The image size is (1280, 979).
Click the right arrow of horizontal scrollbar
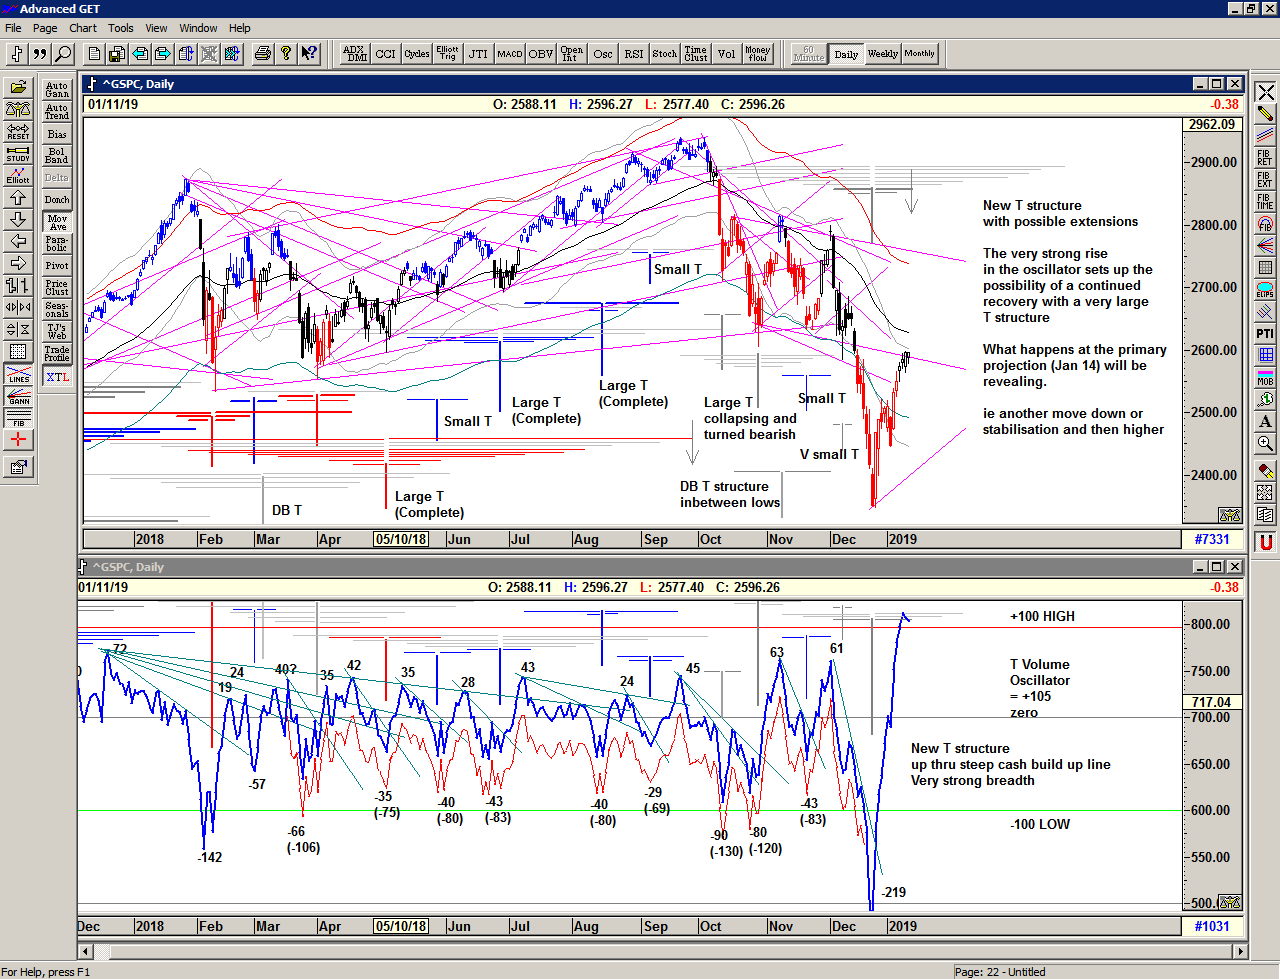tap(1240, 951)
